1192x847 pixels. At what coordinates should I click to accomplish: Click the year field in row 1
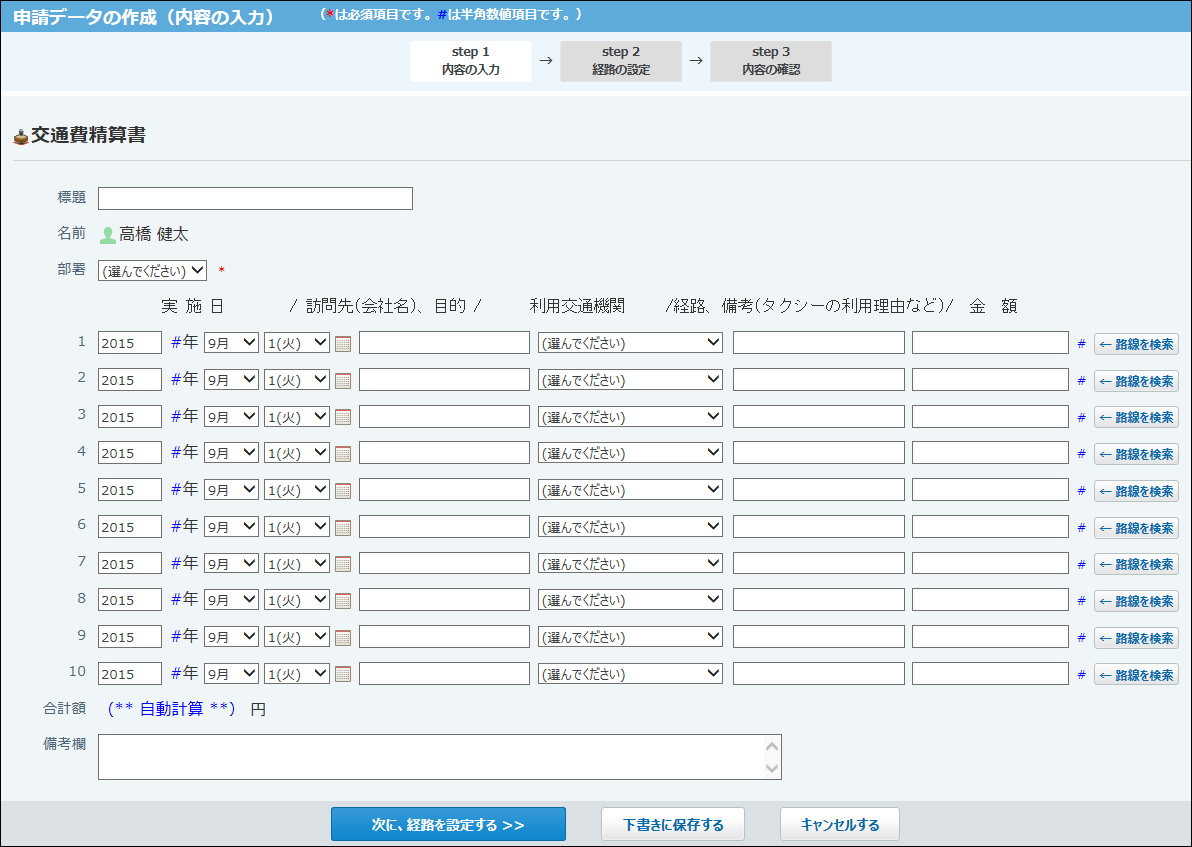tap(130, 343)
